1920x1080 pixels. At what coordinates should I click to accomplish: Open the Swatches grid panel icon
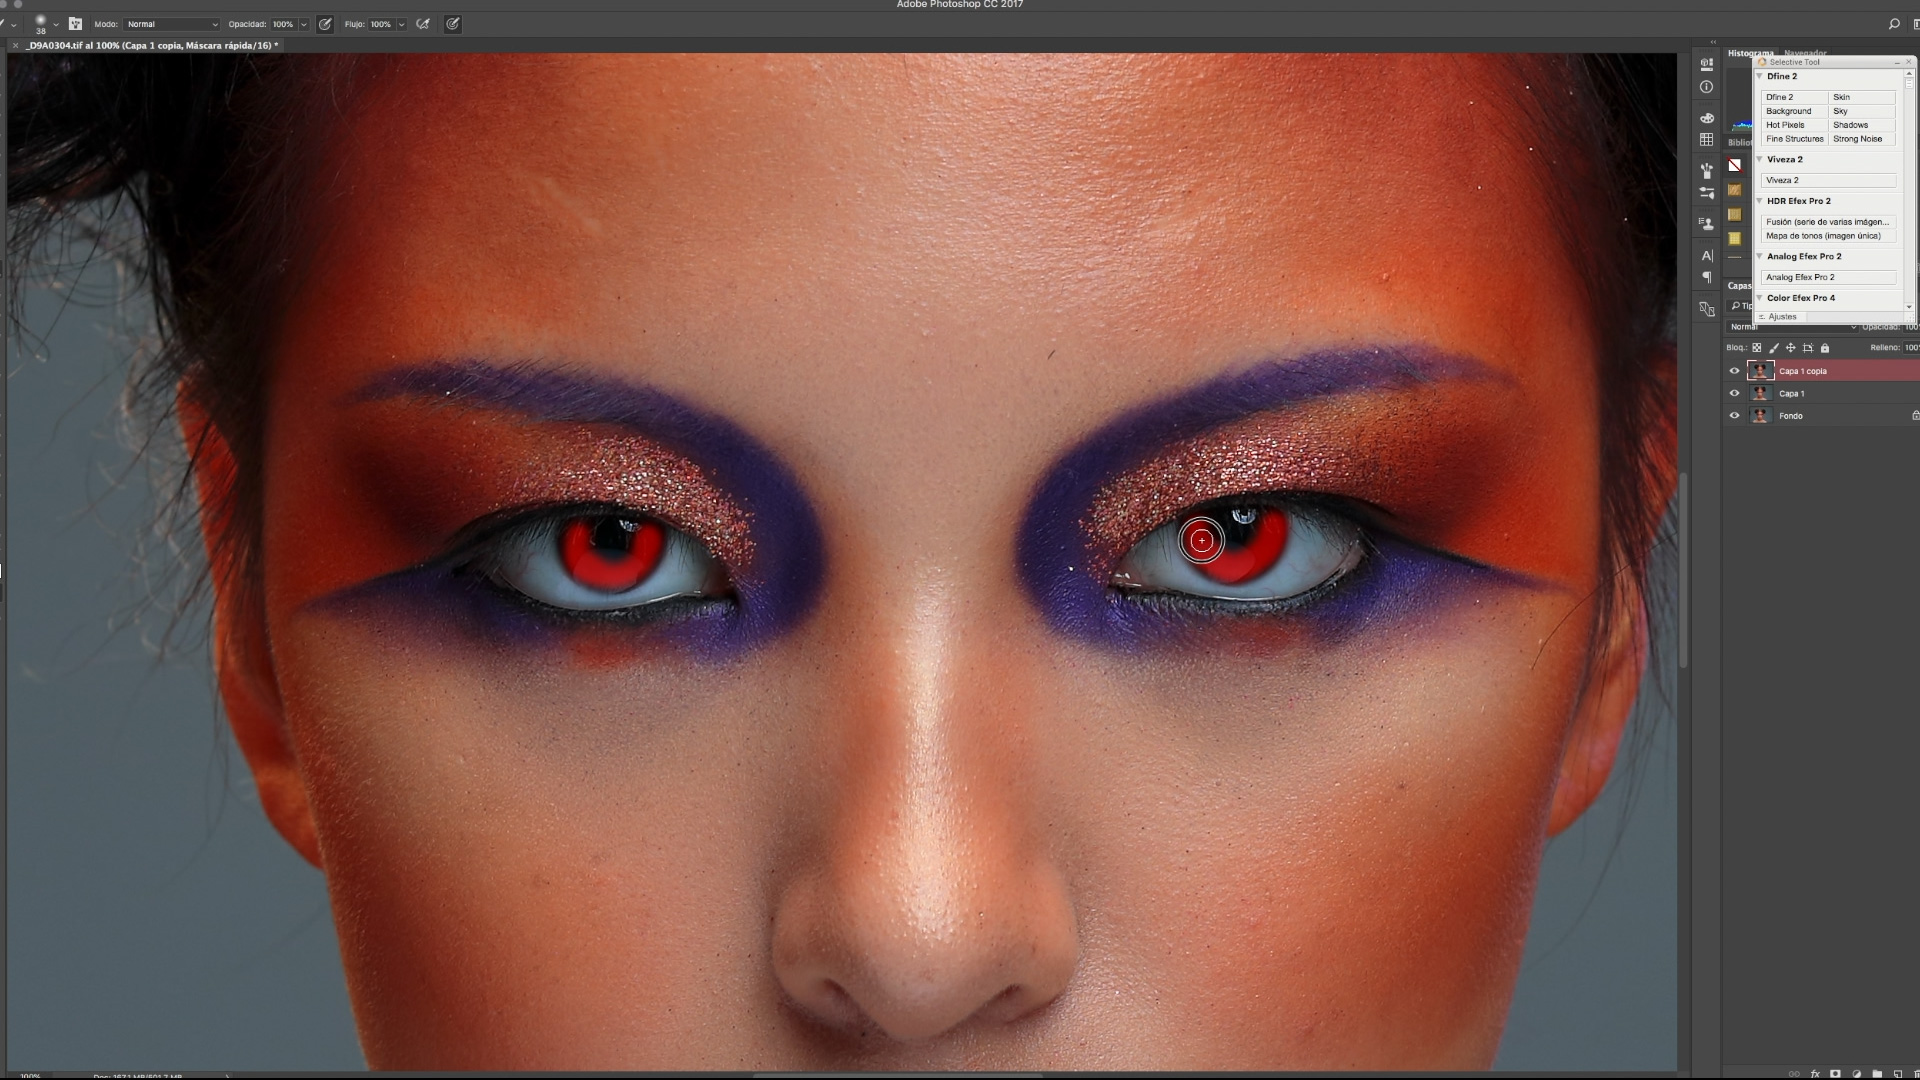point(1707,140)
